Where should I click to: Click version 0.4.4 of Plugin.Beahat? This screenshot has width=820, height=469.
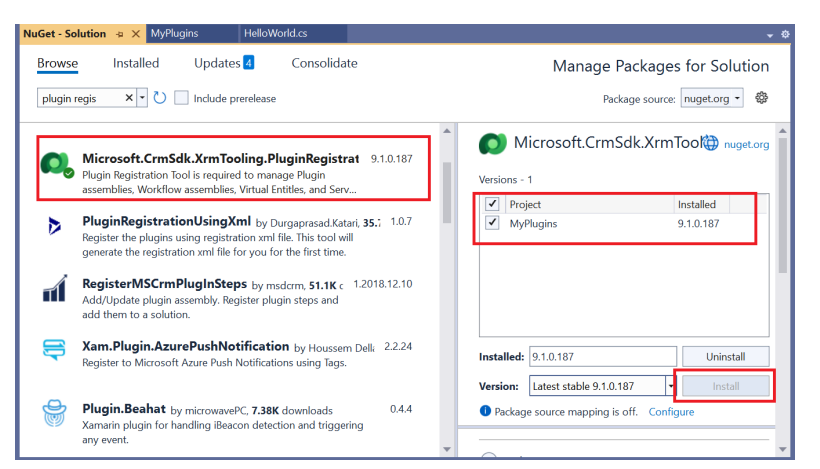coord(401,409)
